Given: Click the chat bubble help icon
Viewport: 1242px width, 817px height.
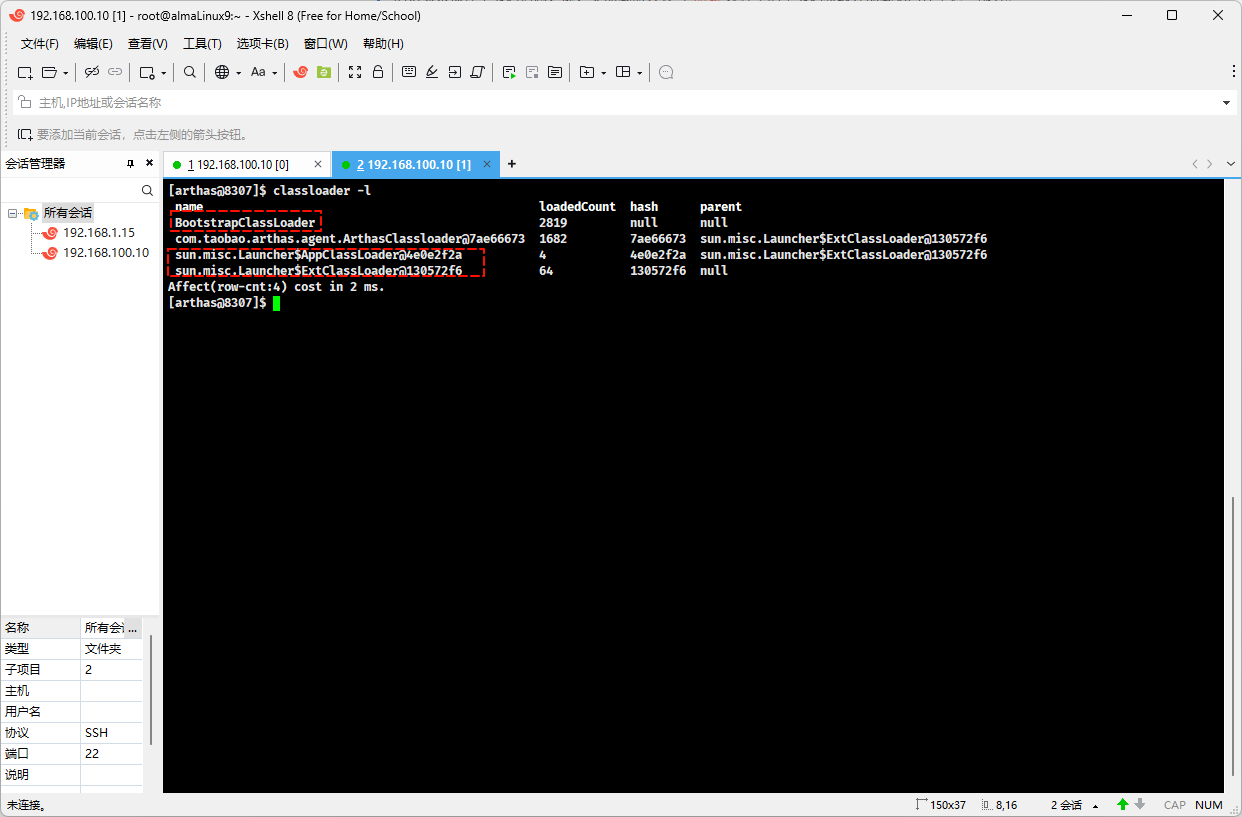Looking at the screenshot, I should pyautogui.click(x=666, y=72).
